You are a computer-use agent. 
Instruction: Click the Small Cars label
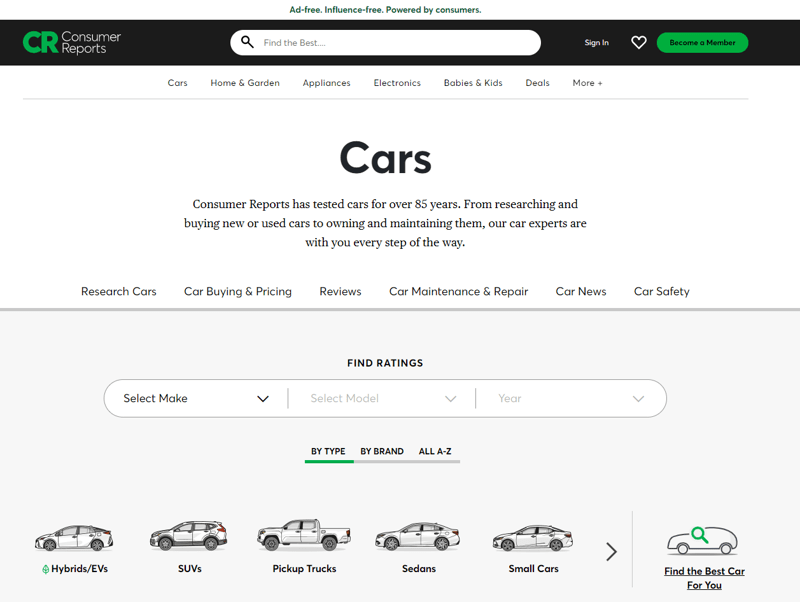coord(534,568)
